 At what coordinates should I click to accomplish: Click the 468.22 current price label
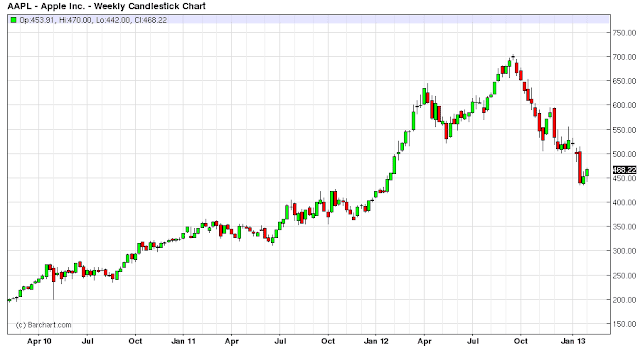624,170
